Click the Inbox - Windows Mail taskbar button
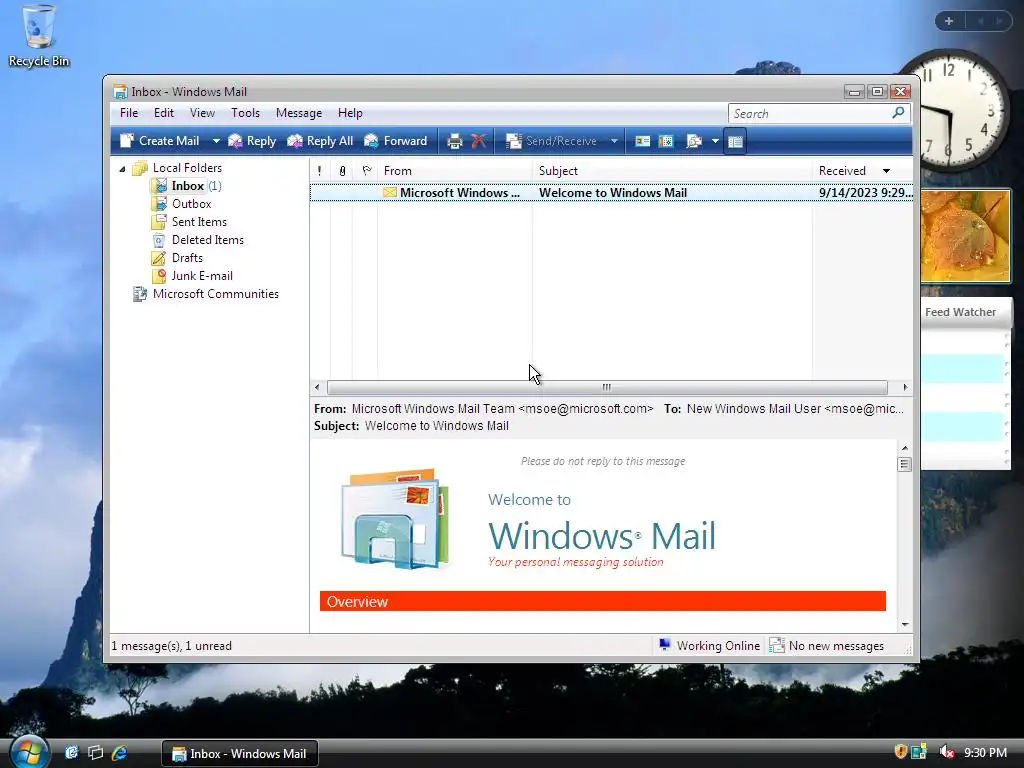This screenshot has width=1024, height=768. pyautogui.click(x=240, y=754)
